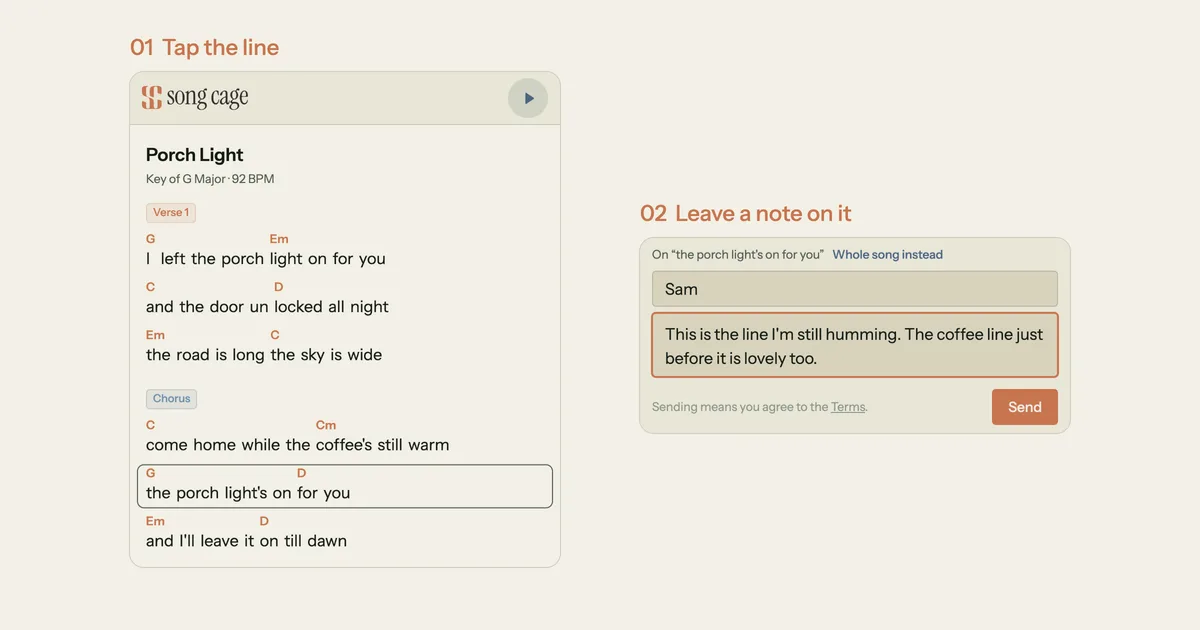Tap the line "I left the porch light on for you"
1200x630 pixels.
coord(266,258)
